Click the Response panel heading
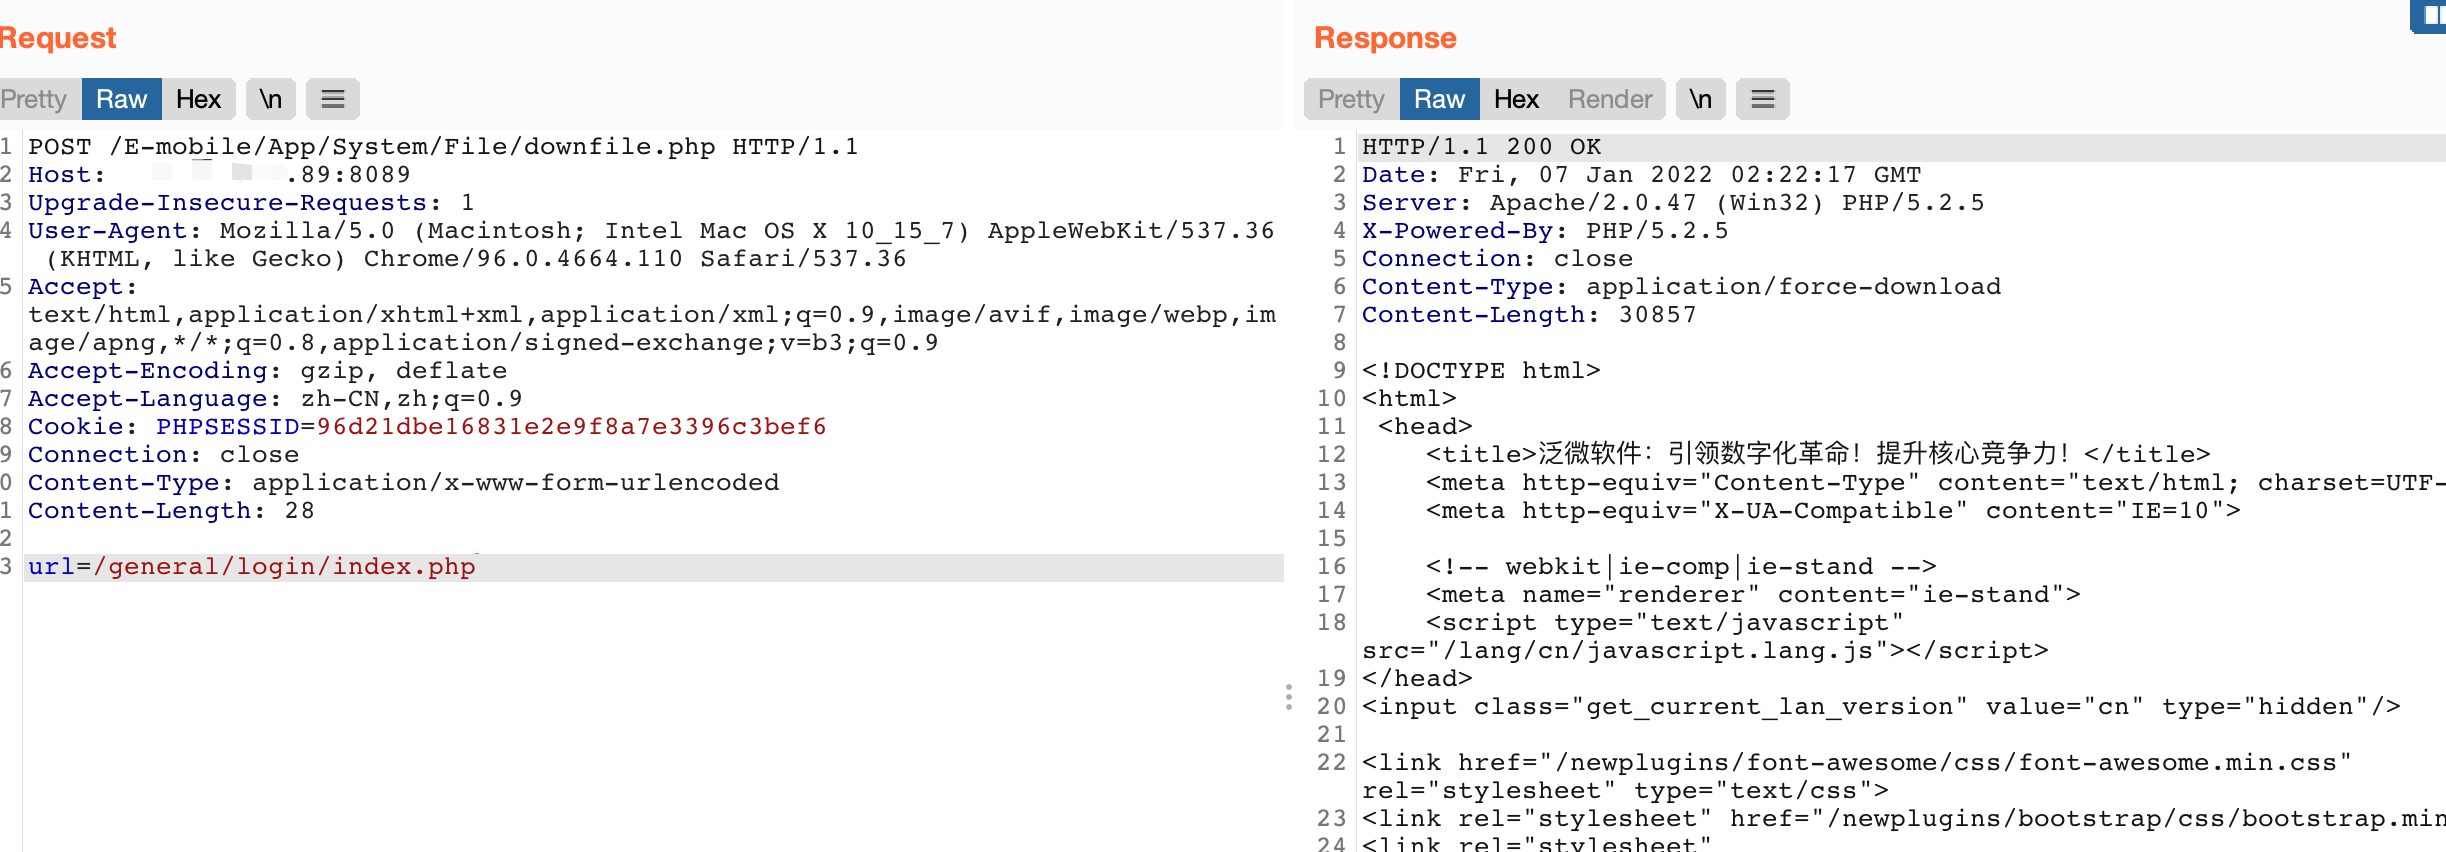This screenshot has width=2446, height=852. 1385,38
